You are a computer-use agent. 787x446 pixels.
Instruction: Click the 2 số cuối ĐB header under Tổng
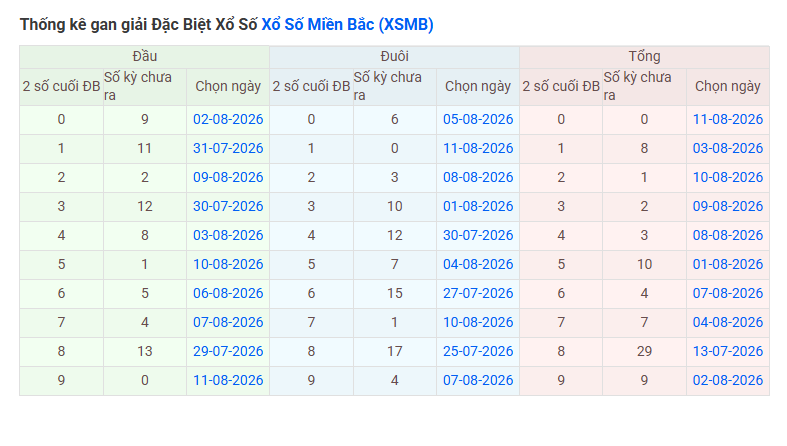pyautogui.click(x=561, y=86)
